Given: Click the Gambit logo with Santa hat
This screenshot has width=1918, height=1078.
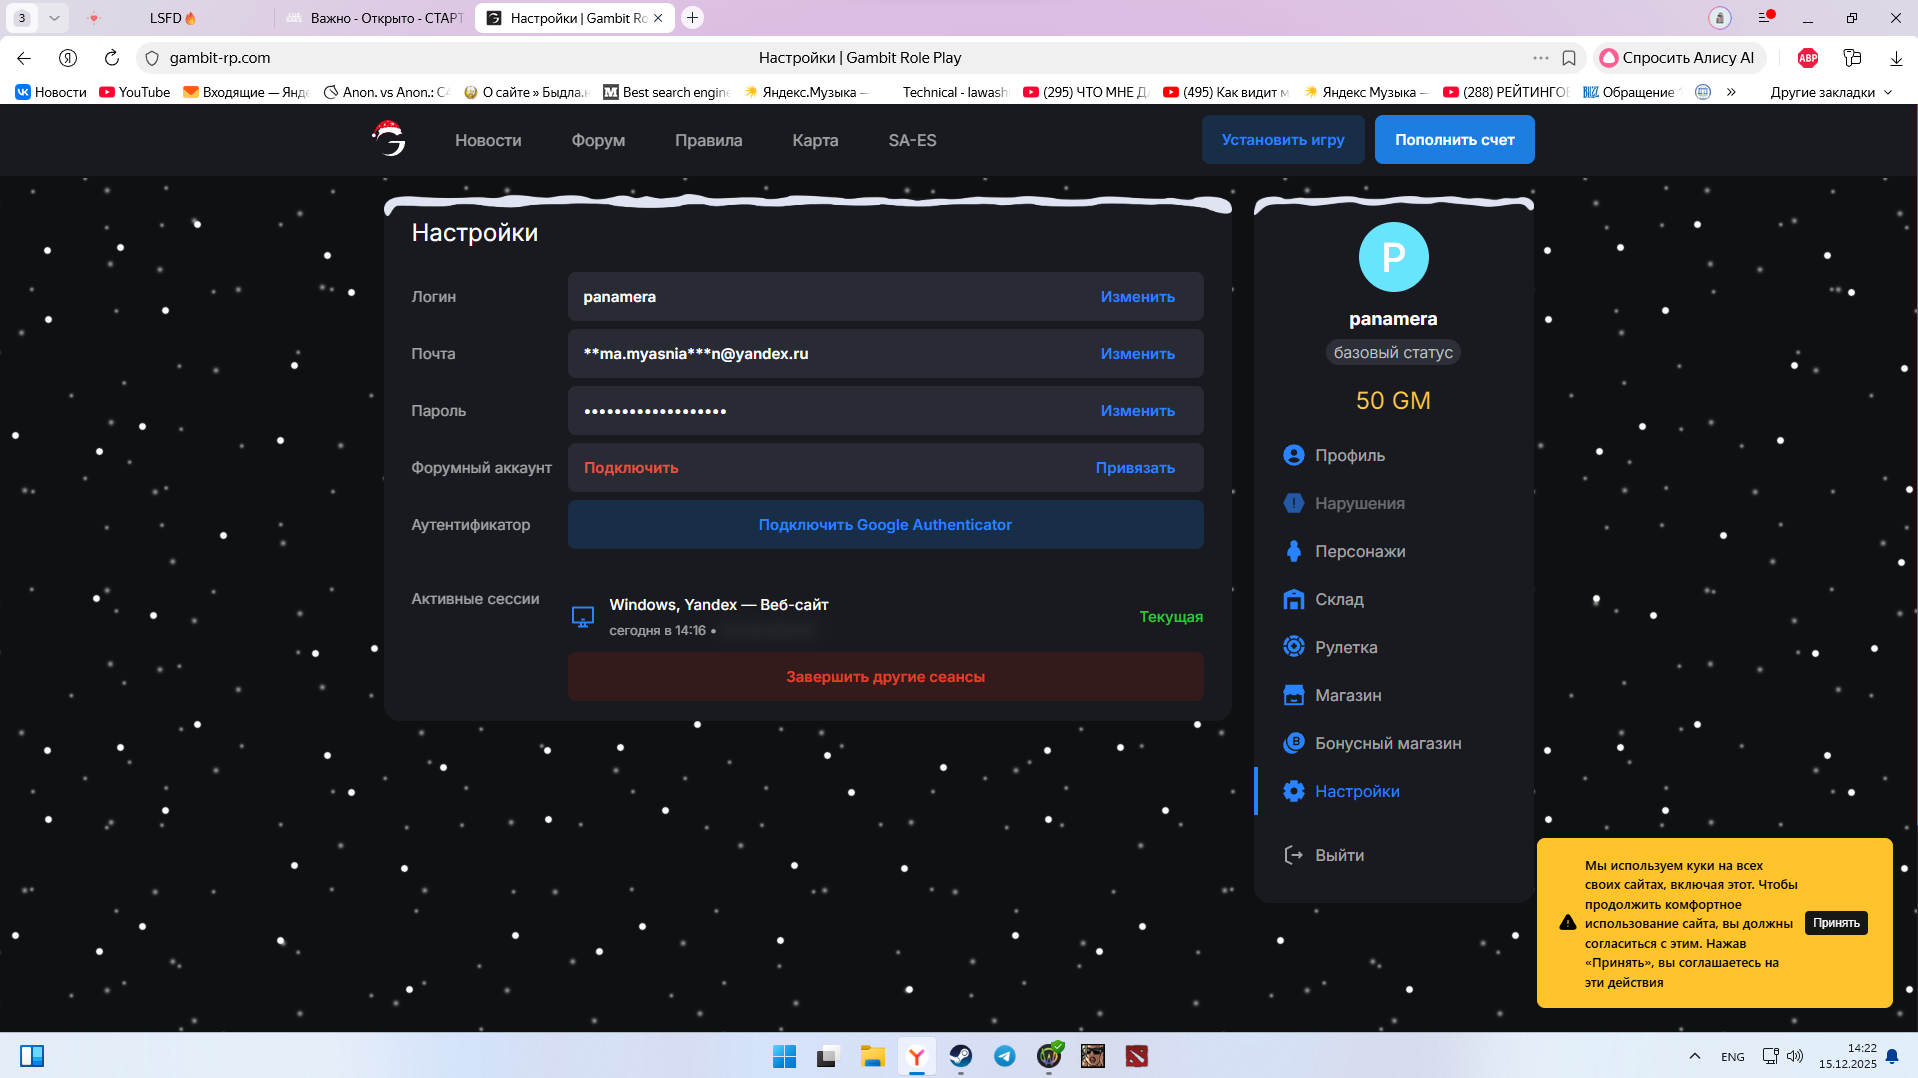Looking at the screenshot, I should pos(389,139).
